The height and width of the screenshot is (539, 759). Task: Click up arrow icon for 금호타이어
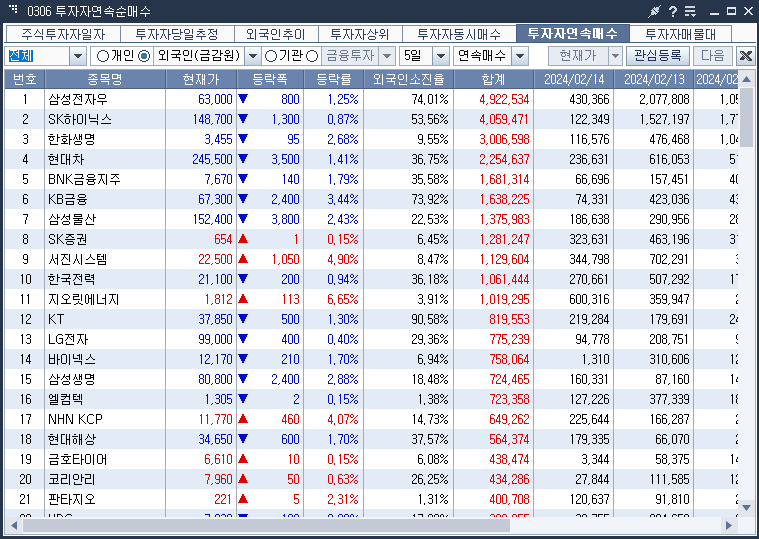tap(243, 459)
